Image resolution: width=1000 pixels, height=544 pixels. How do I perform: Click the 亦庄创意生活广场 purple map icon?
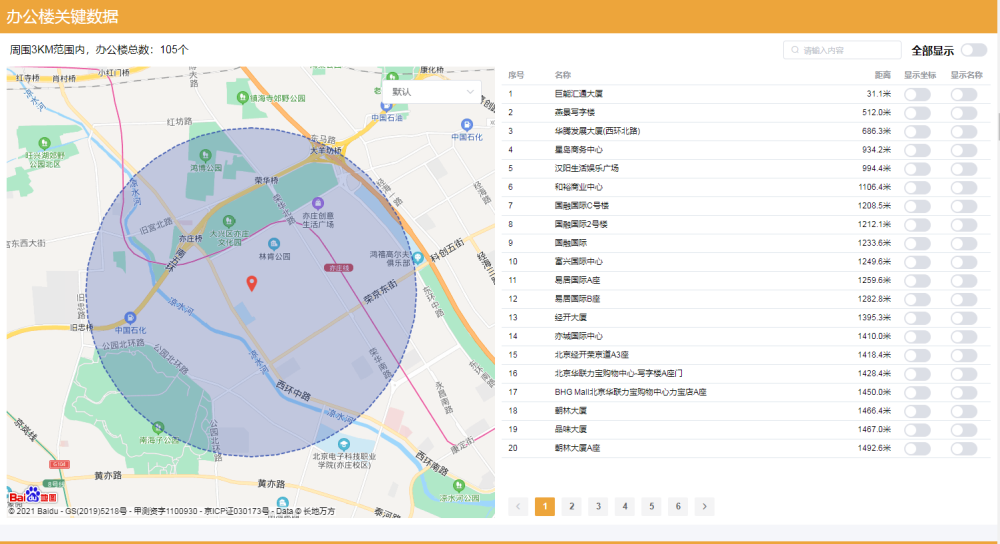[317, 203]
